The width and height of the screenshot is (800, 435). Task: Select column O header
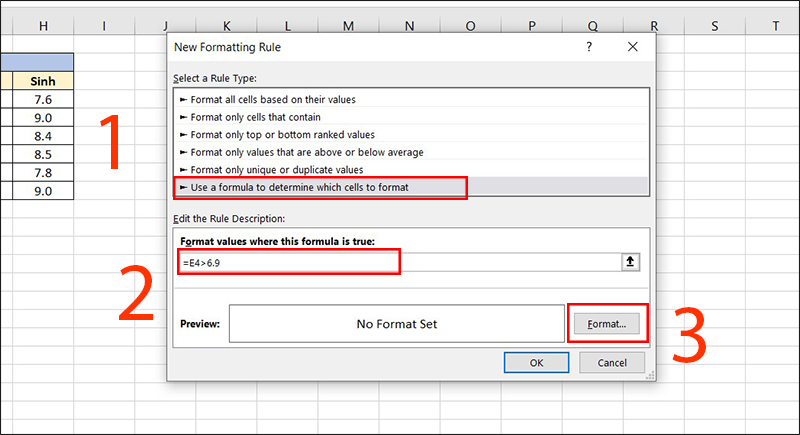470,26
